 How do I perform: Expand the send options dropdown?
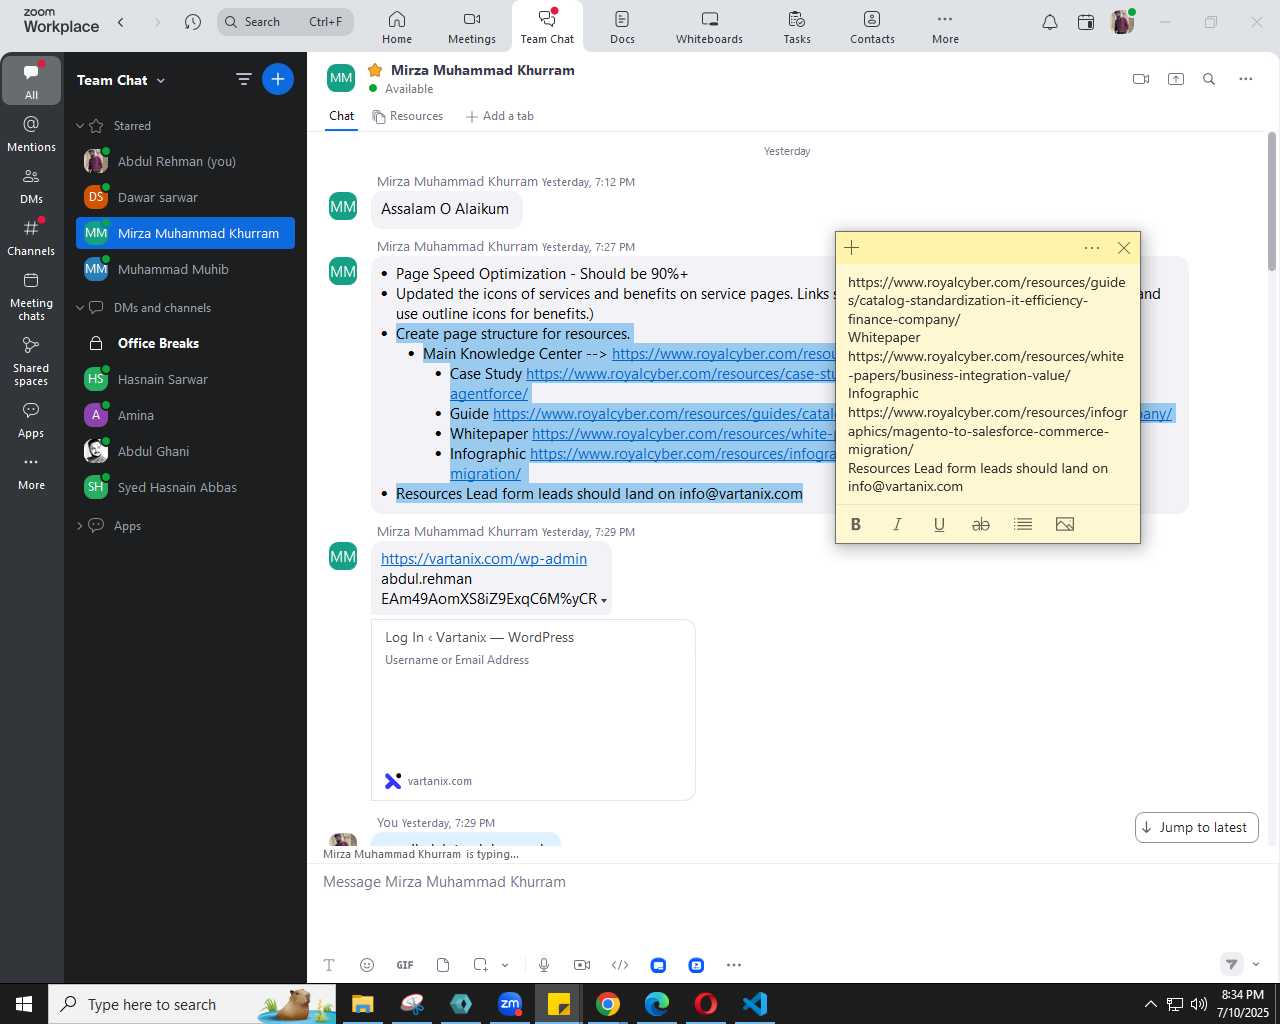1256,965
